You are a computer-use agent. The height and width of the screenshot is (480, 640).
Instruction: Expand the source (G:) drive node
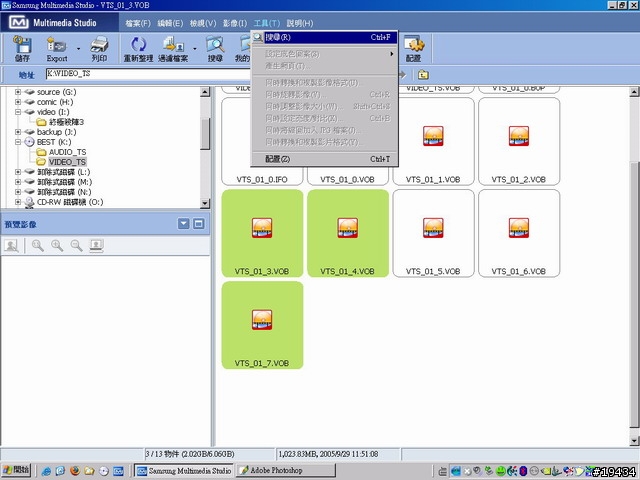(18, 92)
